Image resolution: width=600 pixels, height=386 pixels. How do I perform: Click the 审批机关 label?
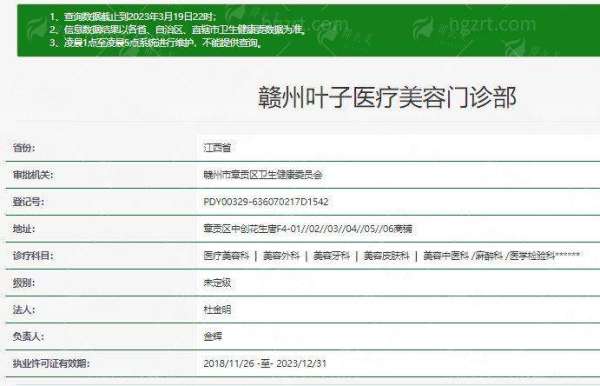[x=33, y=175]
